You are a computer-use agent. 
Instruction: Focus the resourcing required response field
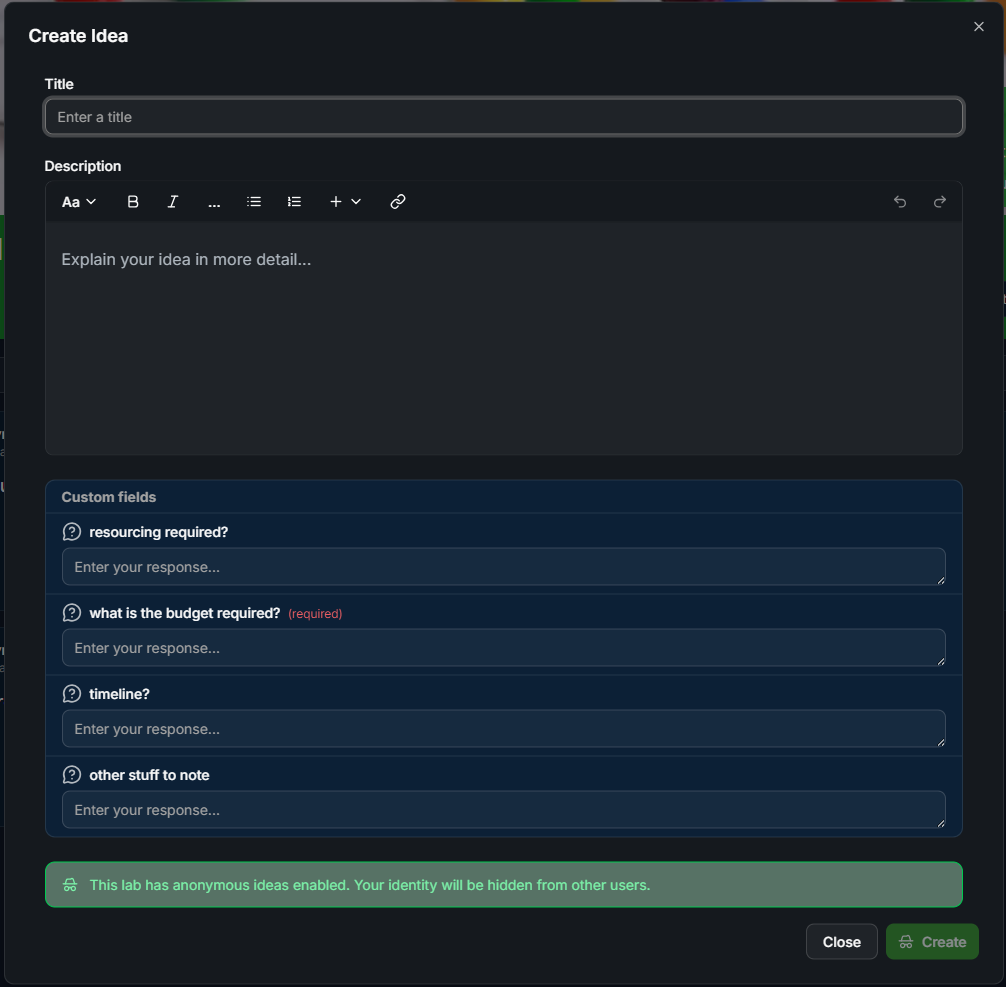pos(504,567)
